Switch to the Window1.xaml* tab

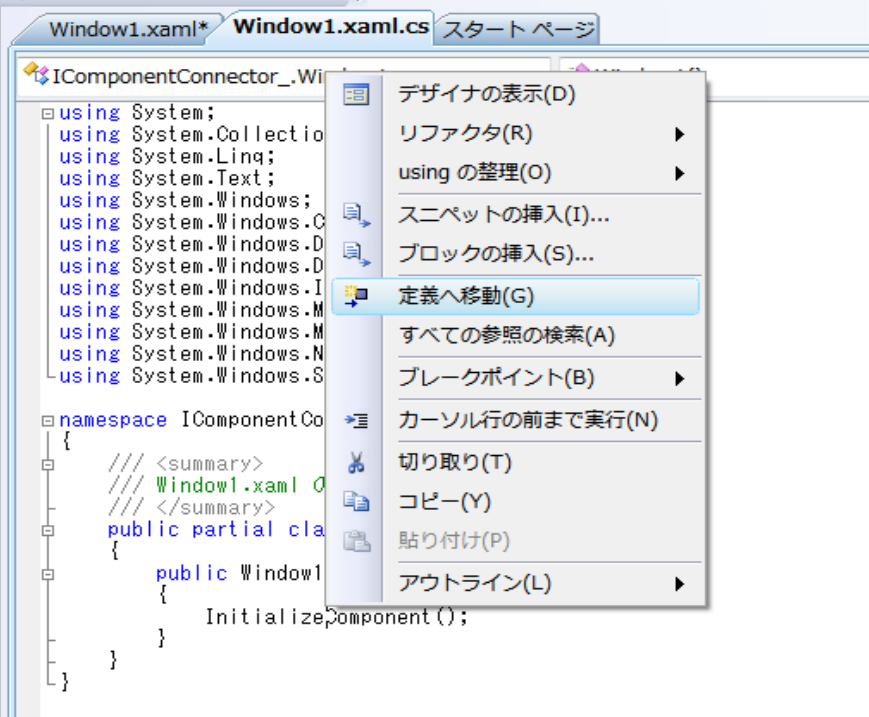coord(127,29)
